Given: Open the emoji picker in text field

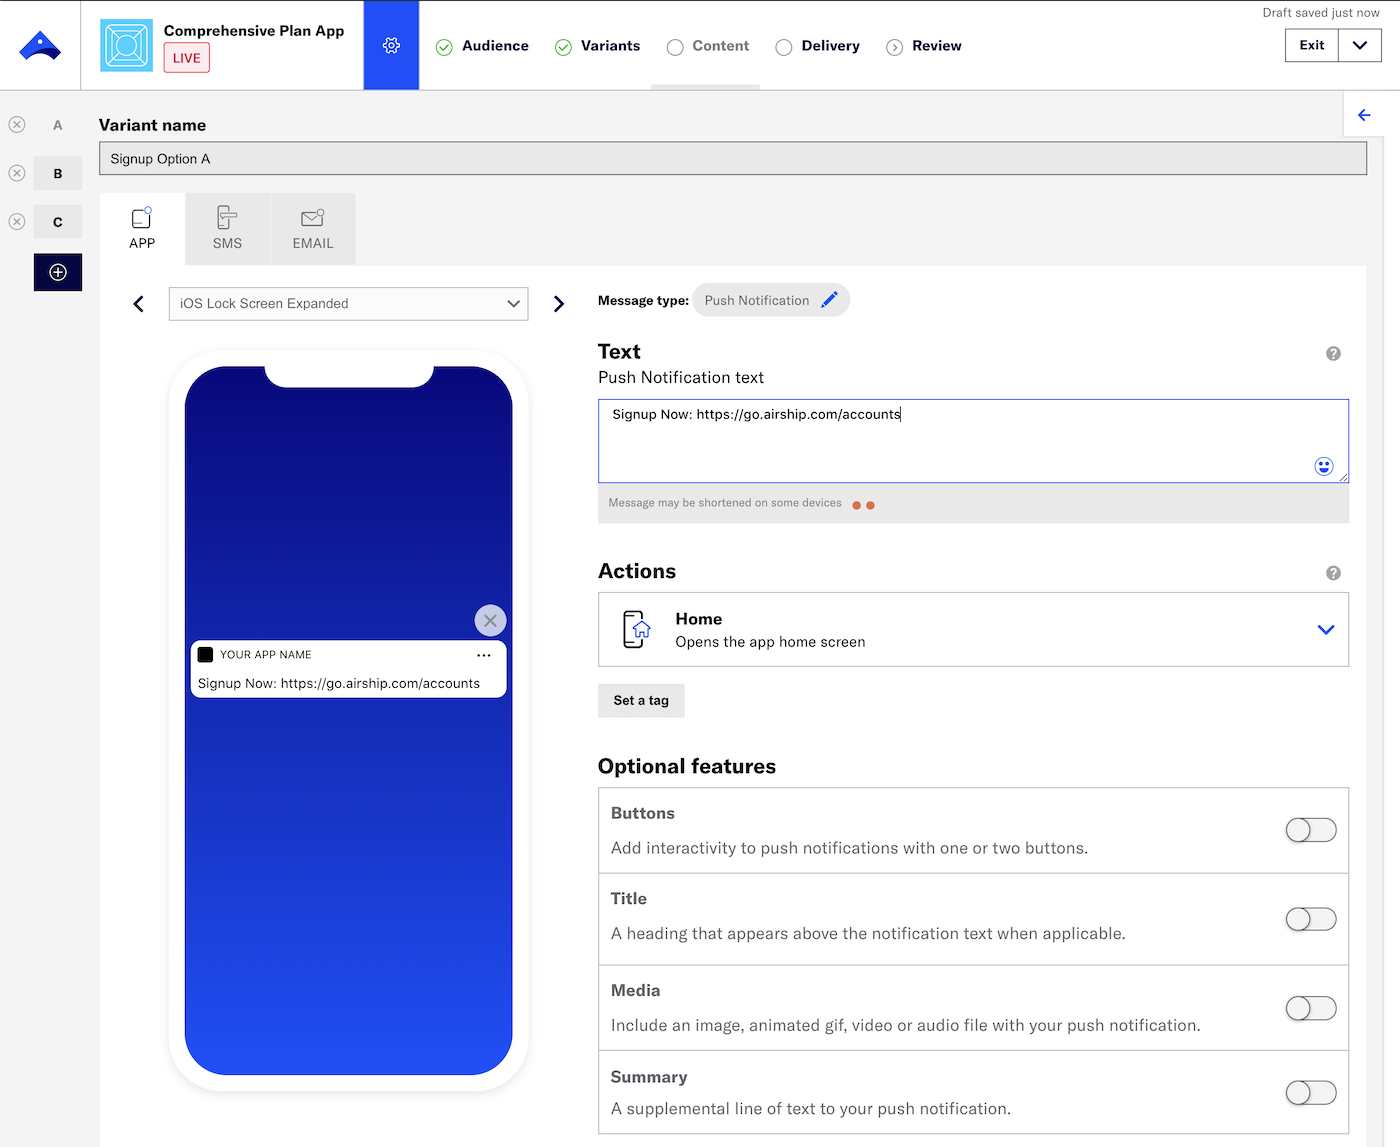Looking at the screenshot, I should click(x=1324, y=466).
